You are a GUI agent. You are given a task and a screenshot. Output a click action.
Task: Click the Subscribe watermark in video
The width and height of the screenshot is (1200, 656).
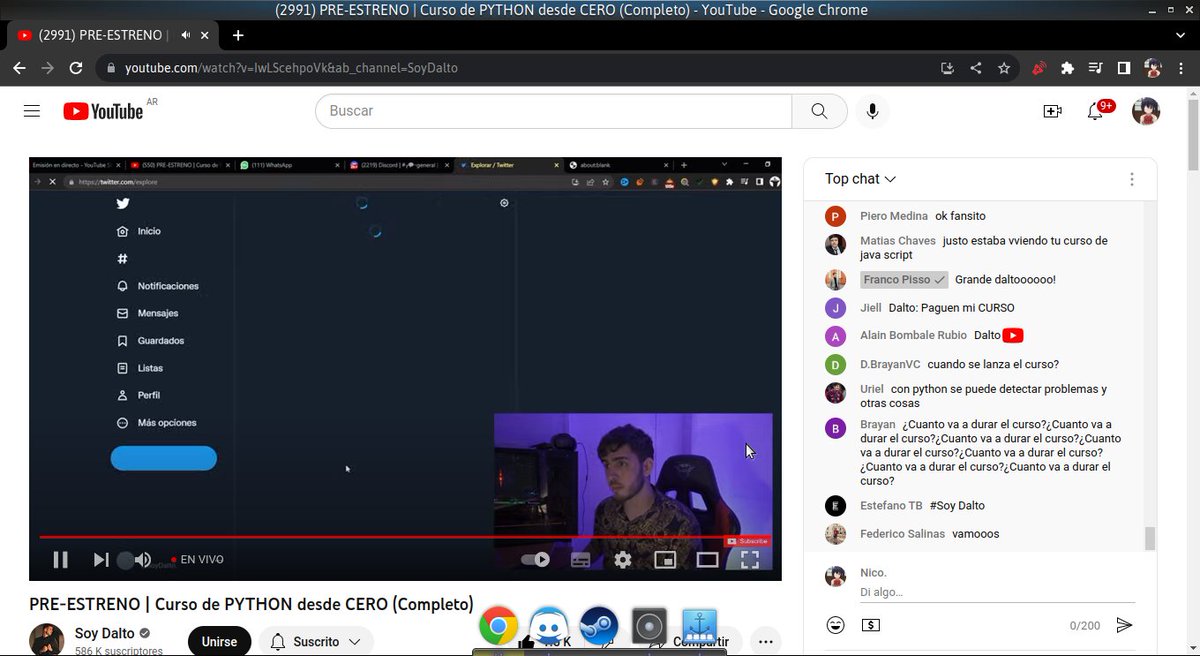tap(747, 541)
